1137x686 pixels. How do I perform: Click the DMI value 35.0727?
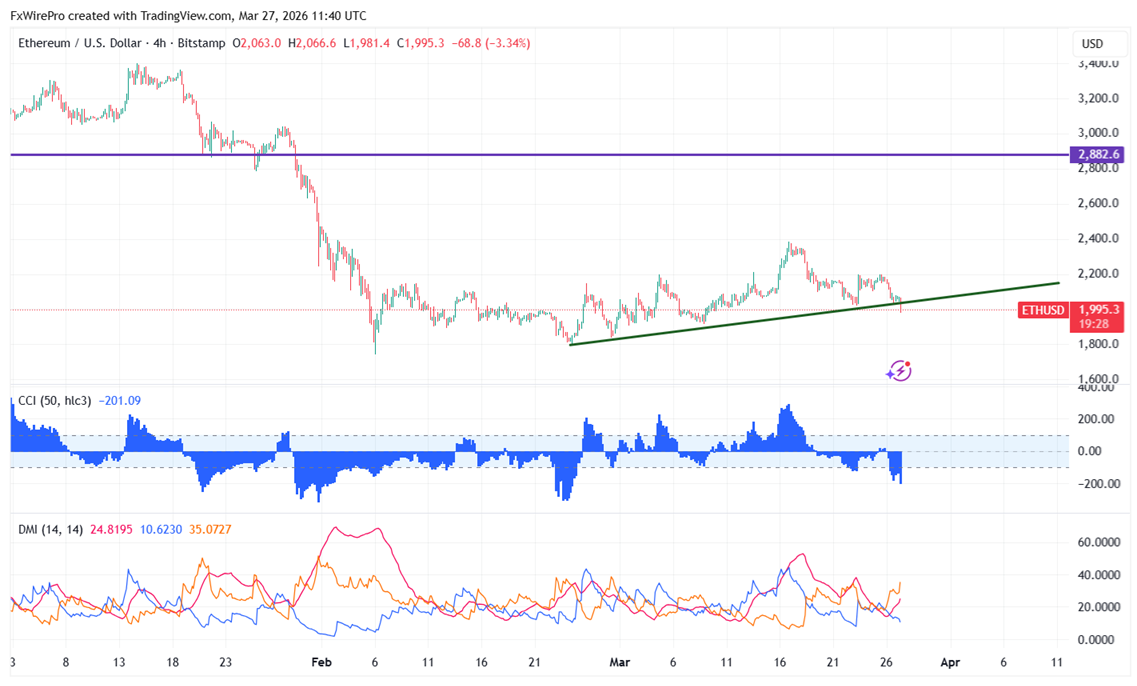click(210, 529)
